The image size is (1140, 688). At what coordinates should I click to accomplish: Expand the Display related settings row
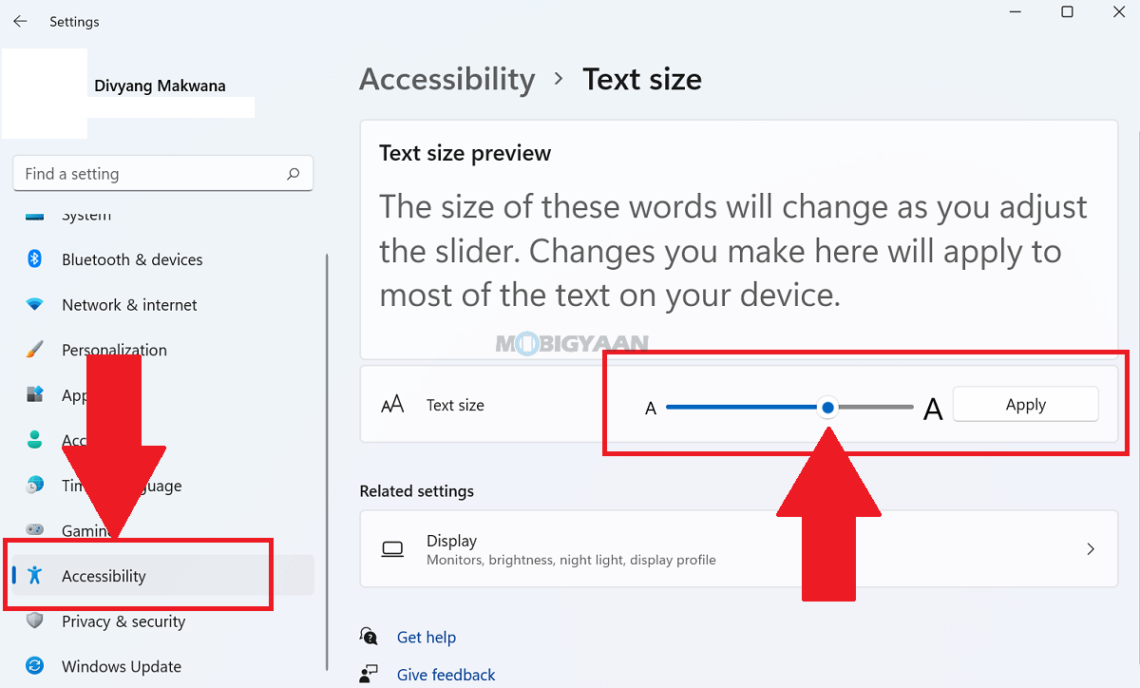(1093, 548)
